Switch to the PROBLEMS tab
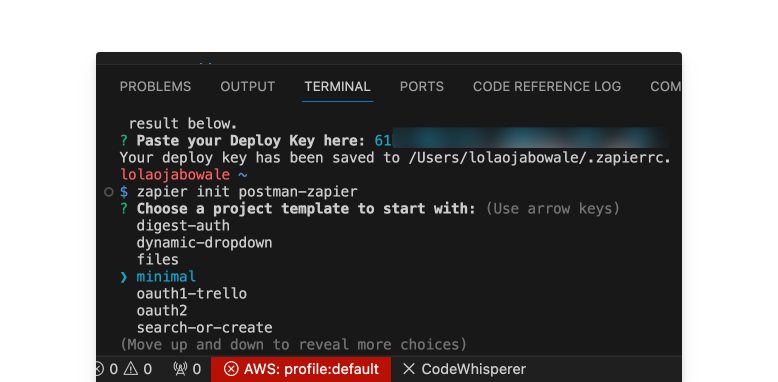The width and height of the screenshot is (778, 382). pyautogui.click(x=155, y=87)
